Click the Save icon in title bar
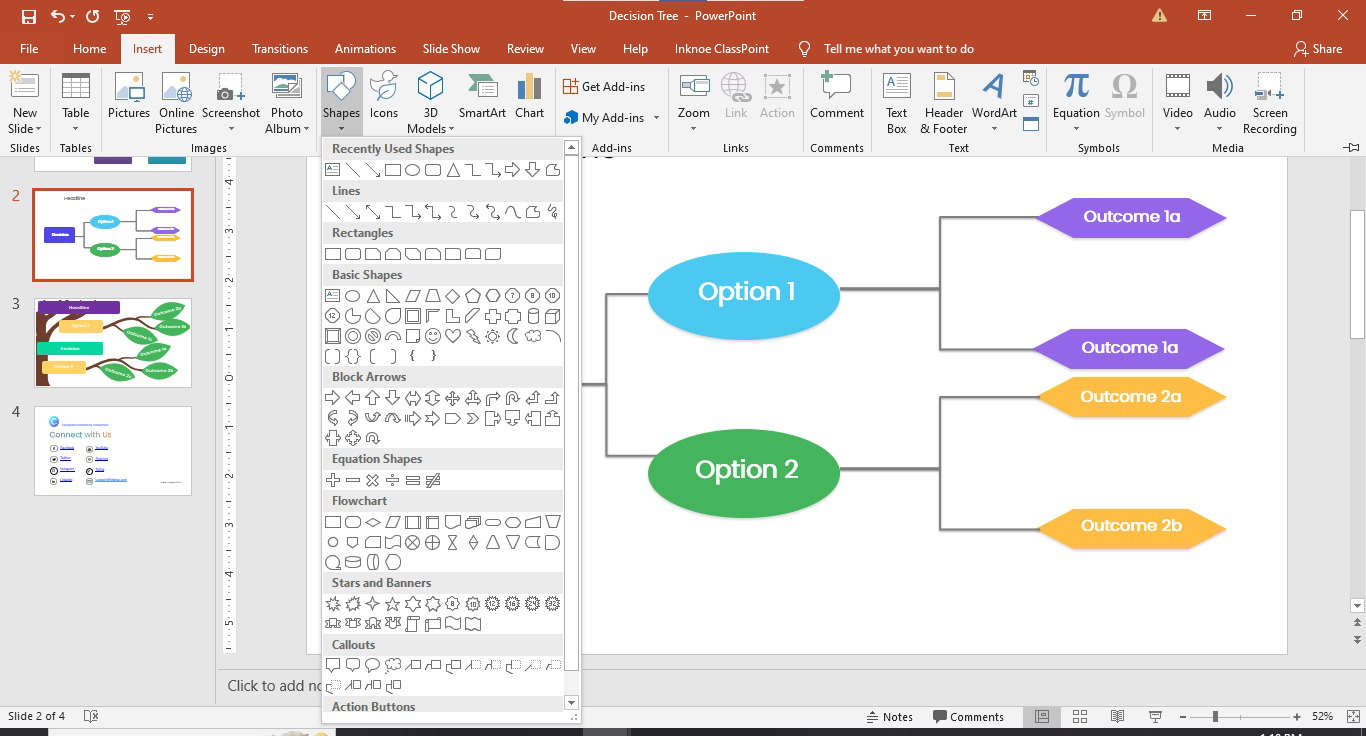 [x=28, y=16]
